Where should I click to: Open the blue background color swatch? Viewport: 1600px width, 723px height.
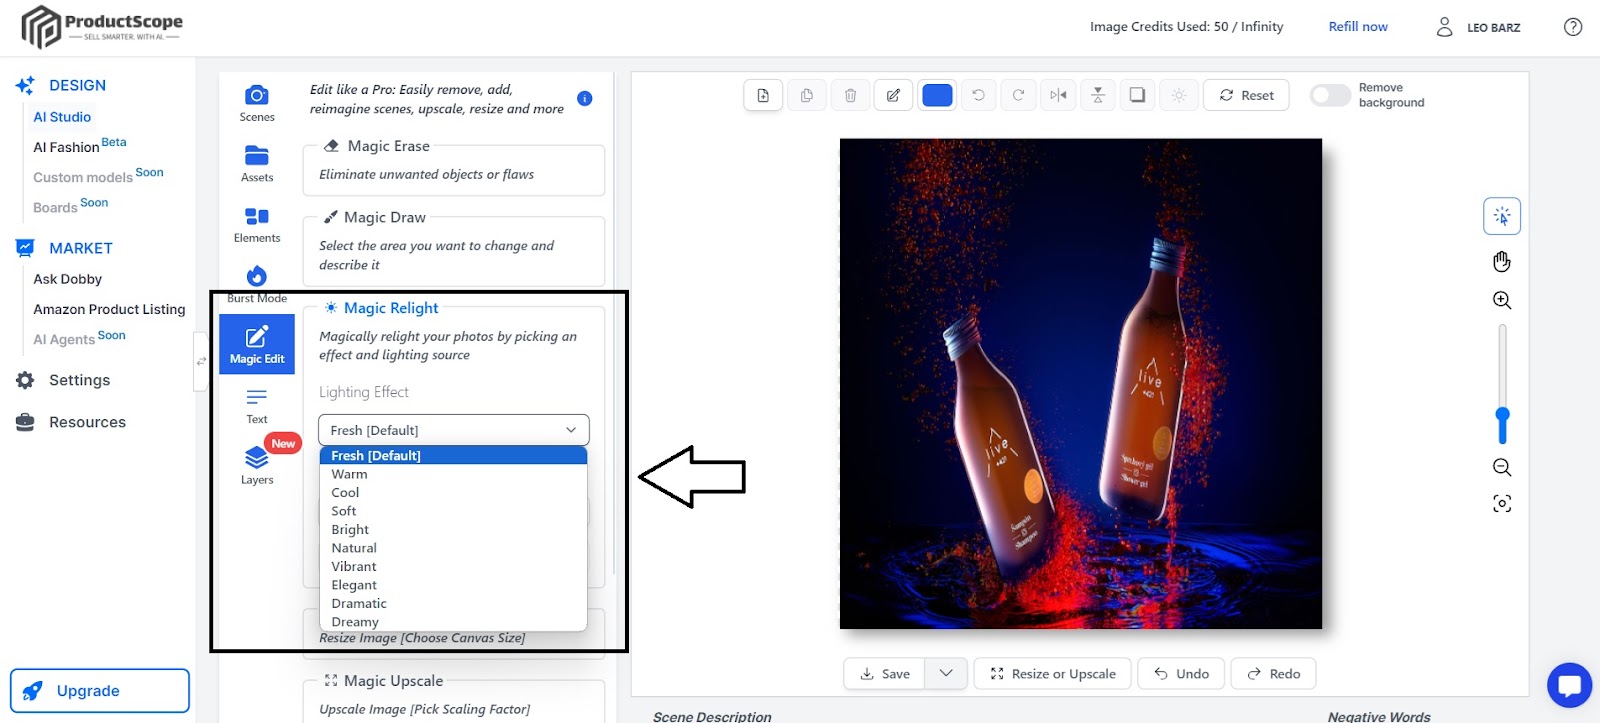[937, 95]
